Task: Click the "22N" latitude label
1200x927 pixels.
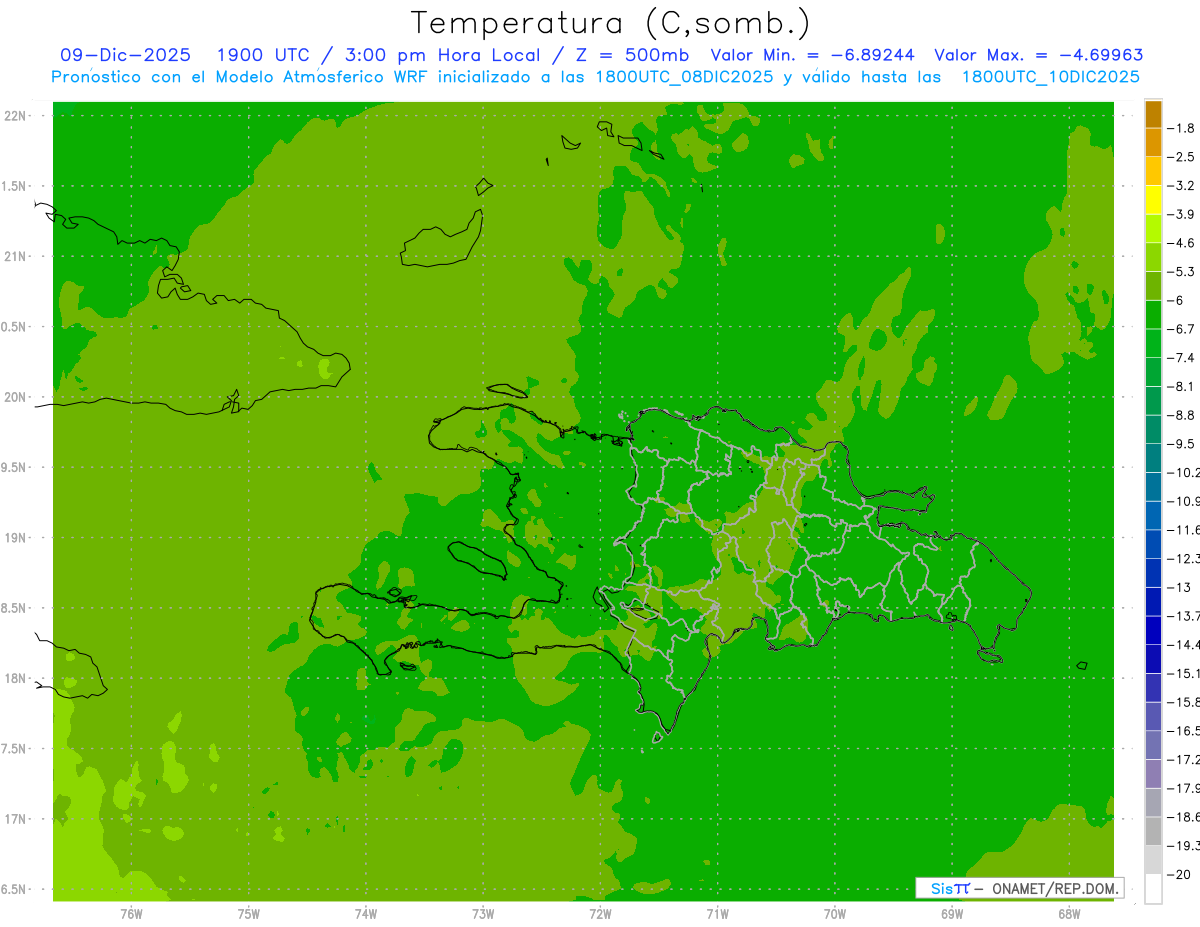Action: pyautogui.click(x=15, y=115)
